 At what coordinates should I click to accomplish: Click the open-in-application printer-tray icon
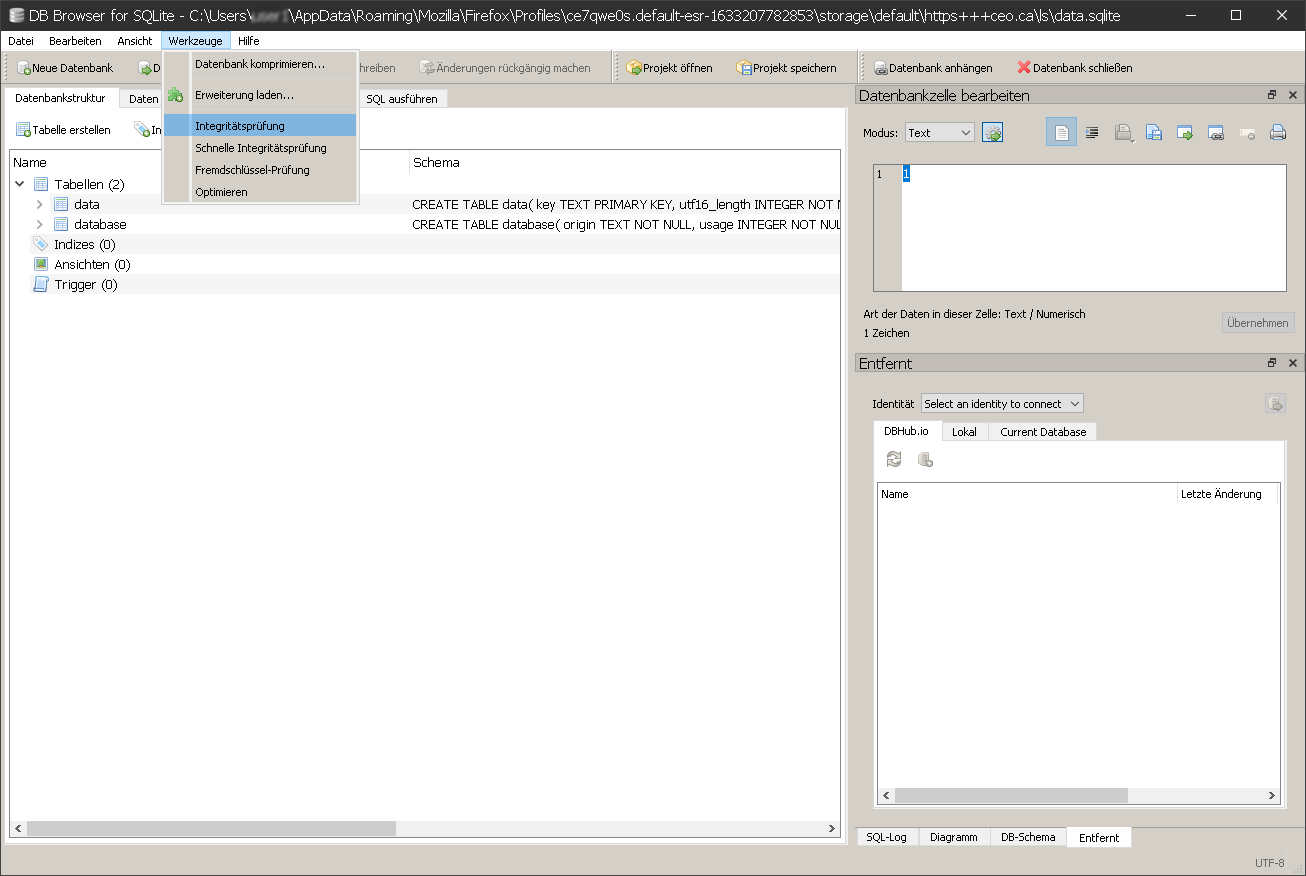(1123, 132)
